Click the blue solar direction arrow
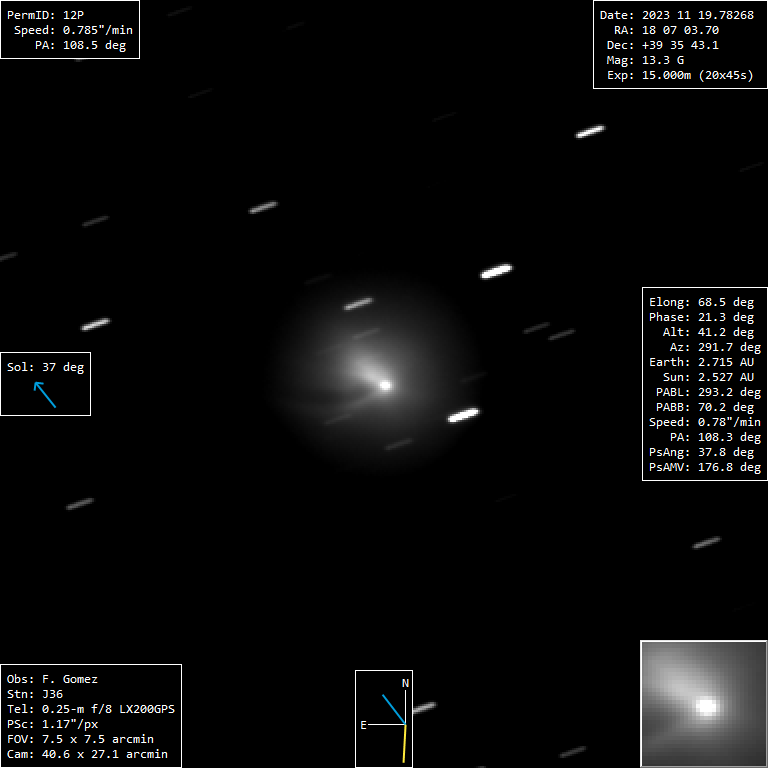 (x=45, y=395)
